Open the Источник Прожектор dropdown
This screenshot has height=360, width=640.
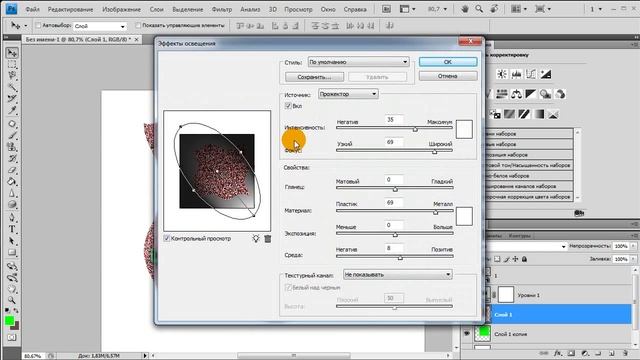click(348, 94)
